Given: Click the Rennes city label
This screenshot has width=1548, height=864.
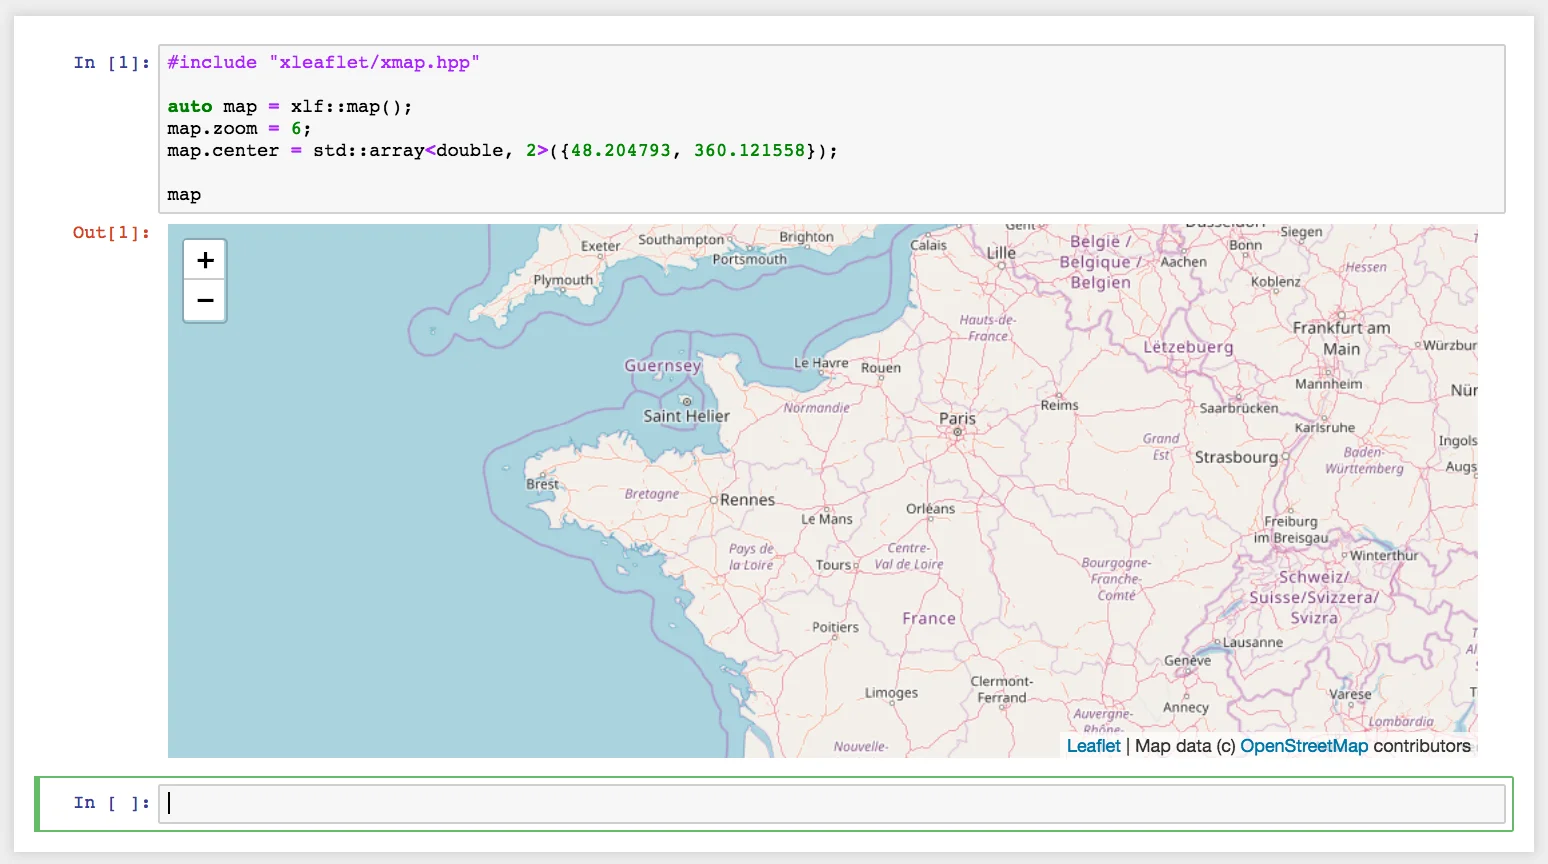Looking at the screenshot, I should [x=747, y=500].
